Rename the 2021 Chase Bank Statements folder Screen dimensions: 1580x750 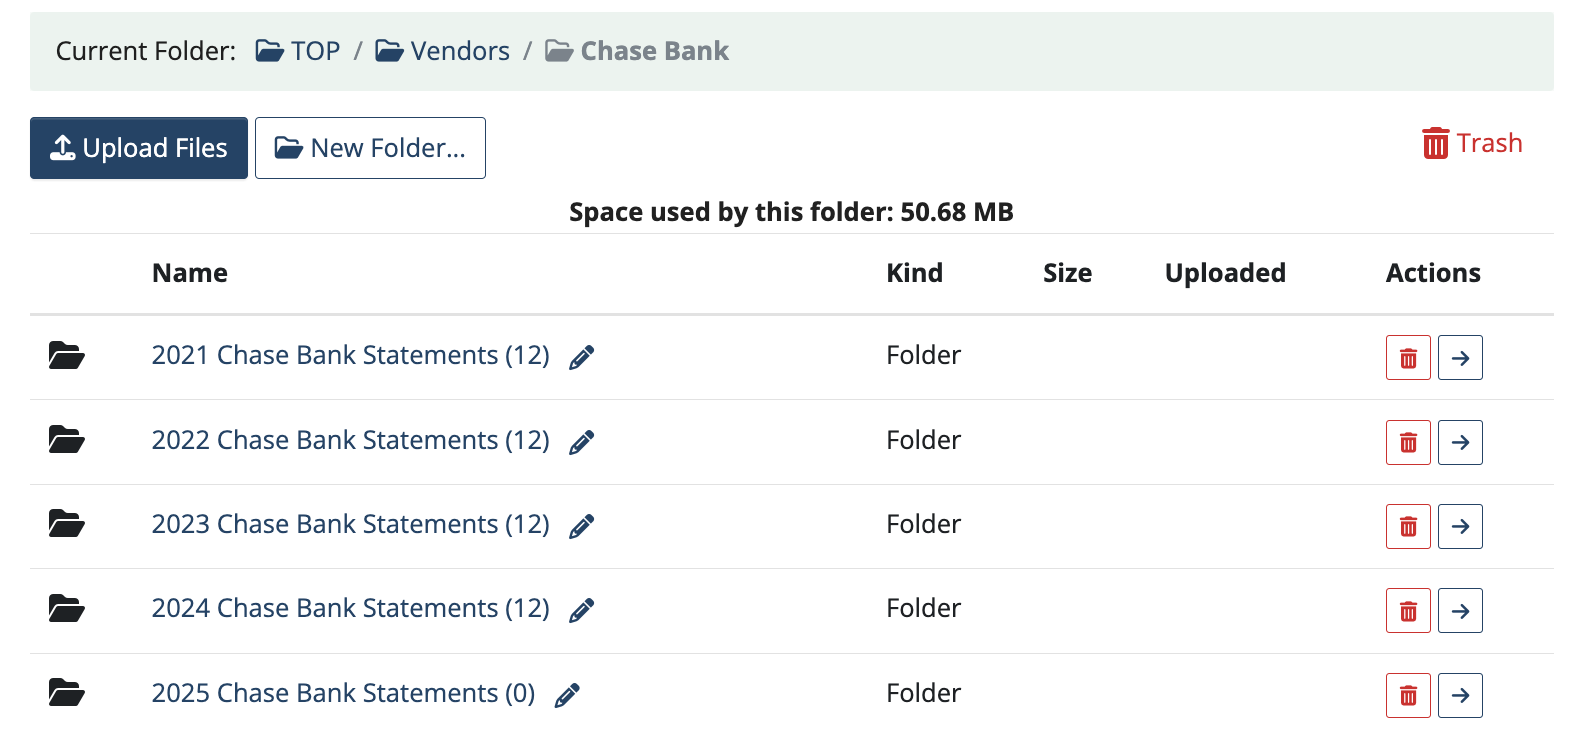tap(581, 357)
